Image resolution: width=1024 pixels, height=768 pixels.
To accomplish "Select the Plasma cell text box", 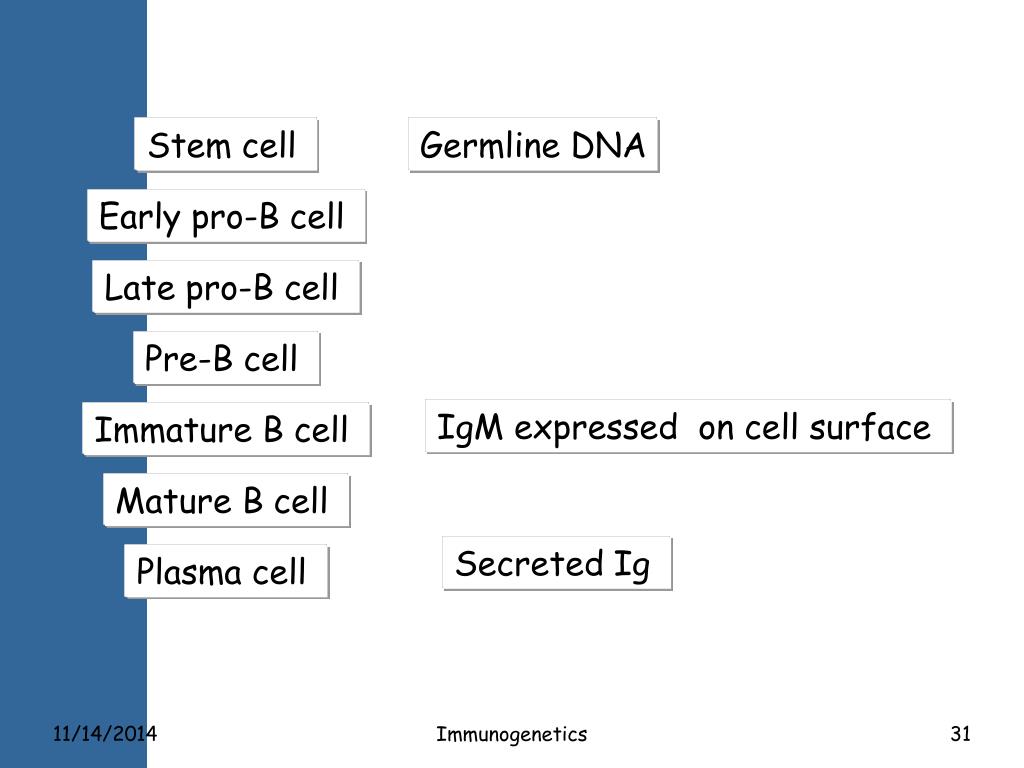I will [227, 571].
